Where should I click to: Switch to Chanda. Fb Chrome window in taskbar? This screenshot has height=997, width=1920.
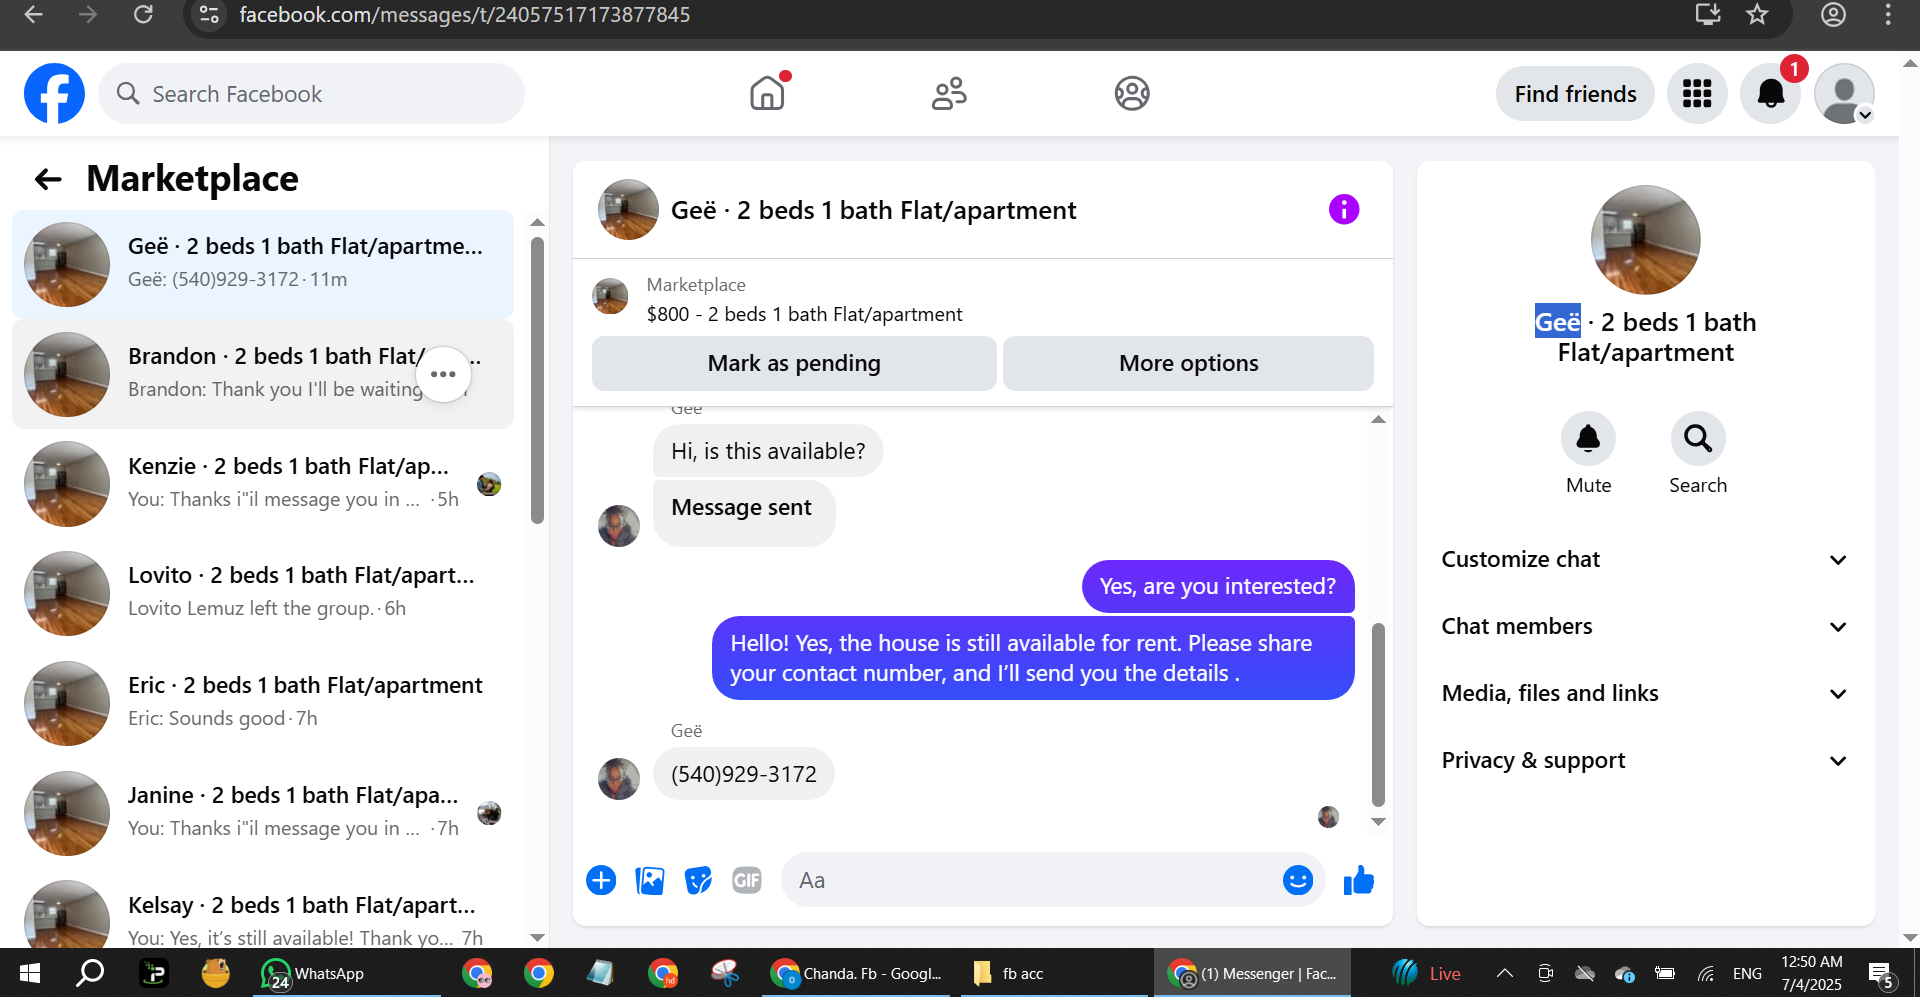click(x=856, y=973)
